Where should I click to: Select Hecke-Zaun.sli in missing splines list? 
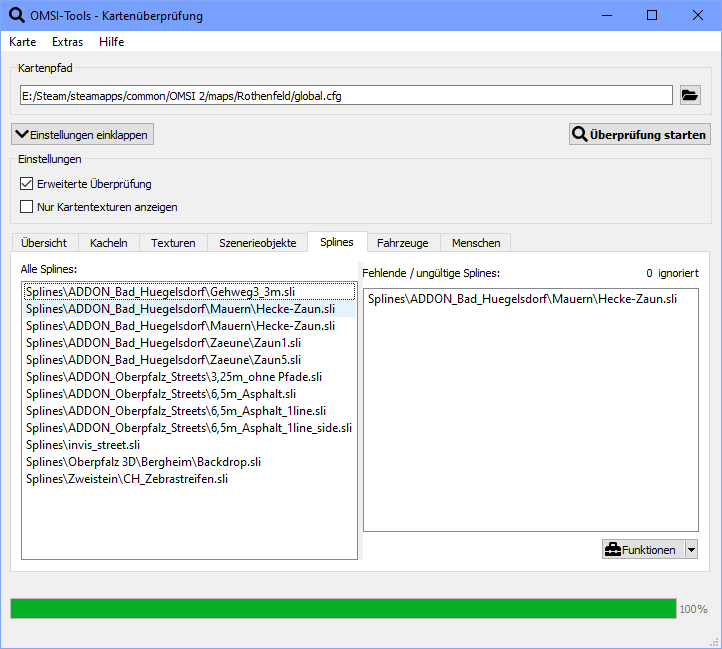[522, 298]
